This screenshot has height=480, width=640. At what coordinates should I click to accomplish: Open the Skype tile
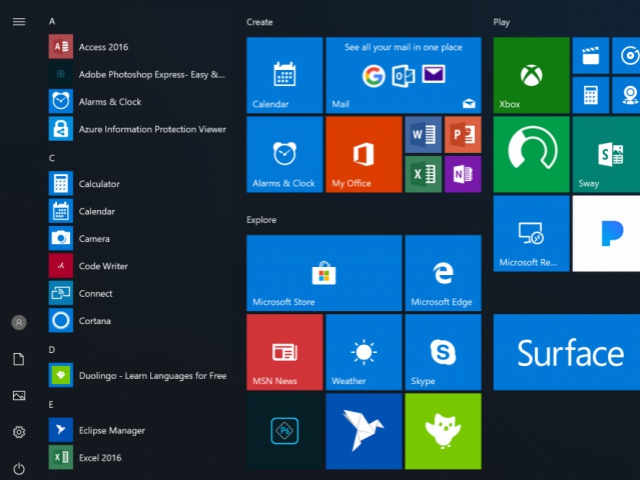(x=442, y=352)
